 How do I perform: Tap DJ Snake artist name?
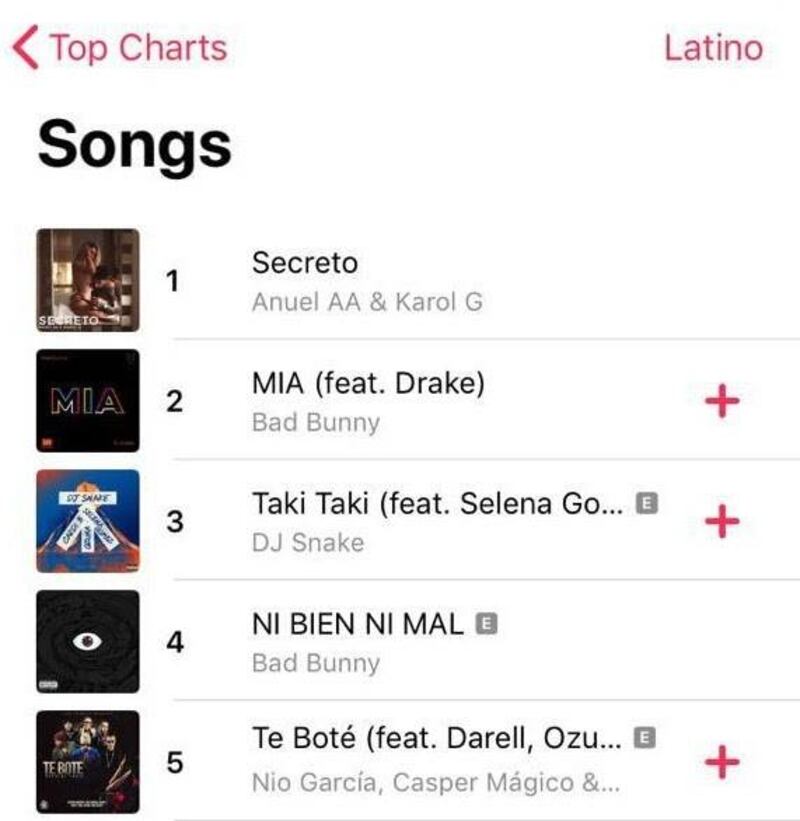coord(308,542)
